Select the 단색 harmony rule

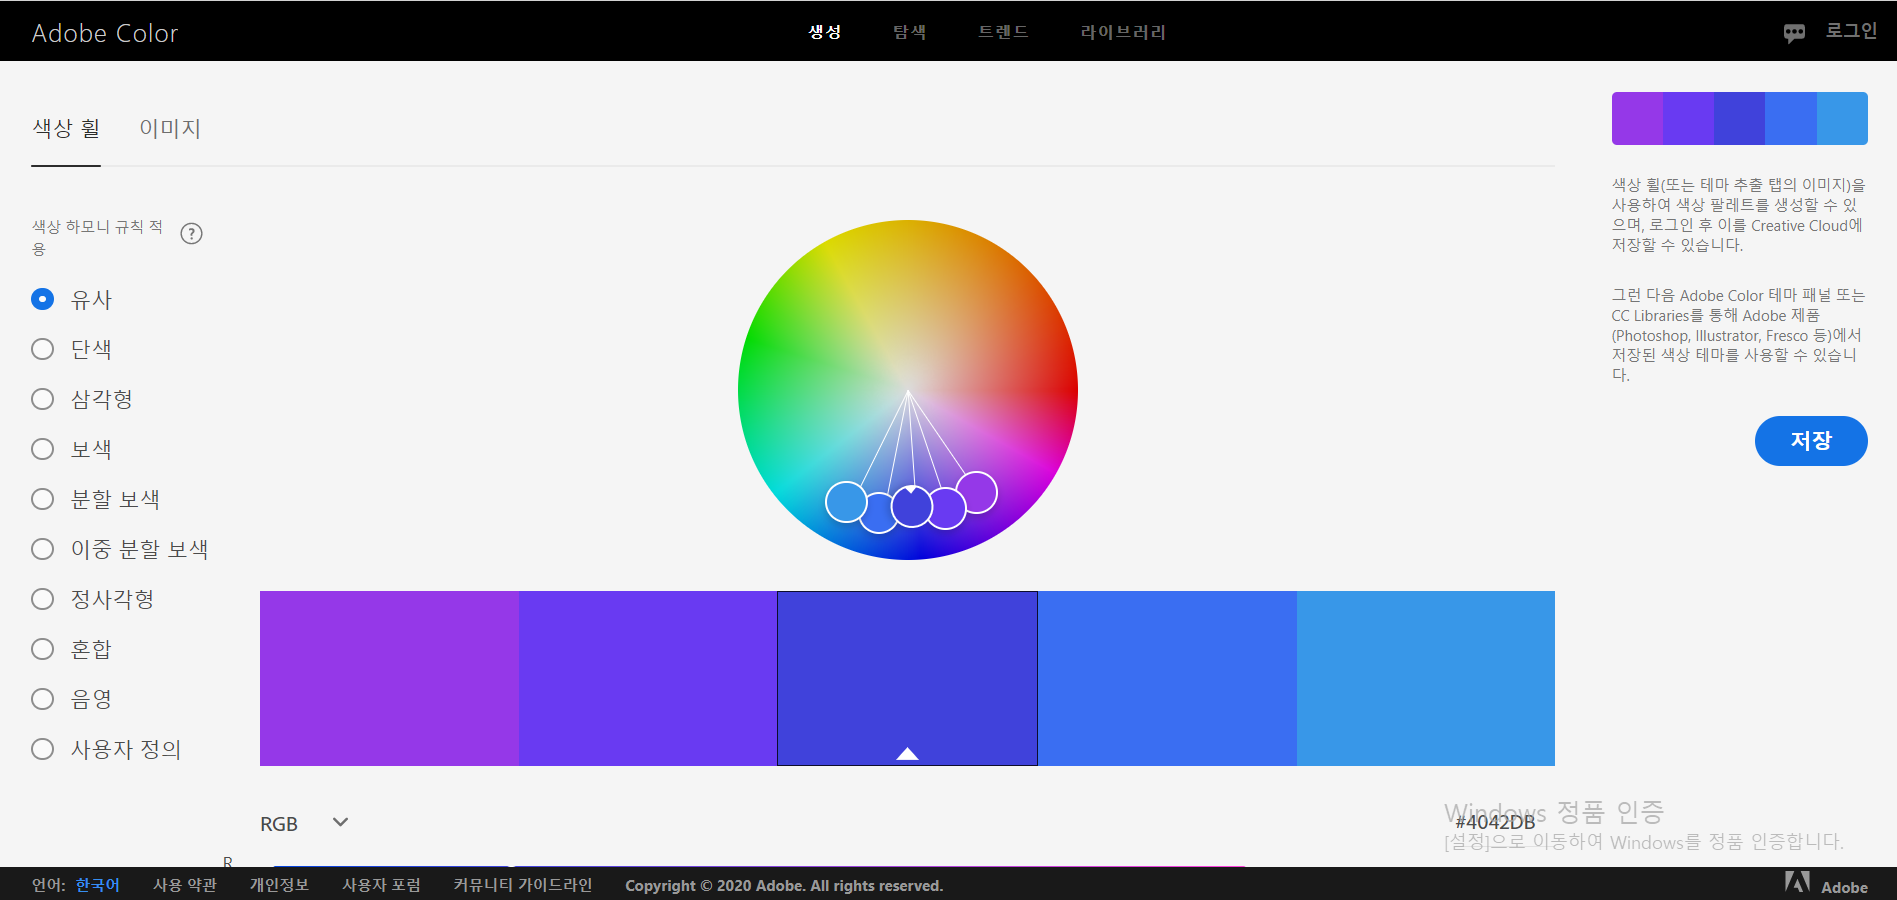72,349
